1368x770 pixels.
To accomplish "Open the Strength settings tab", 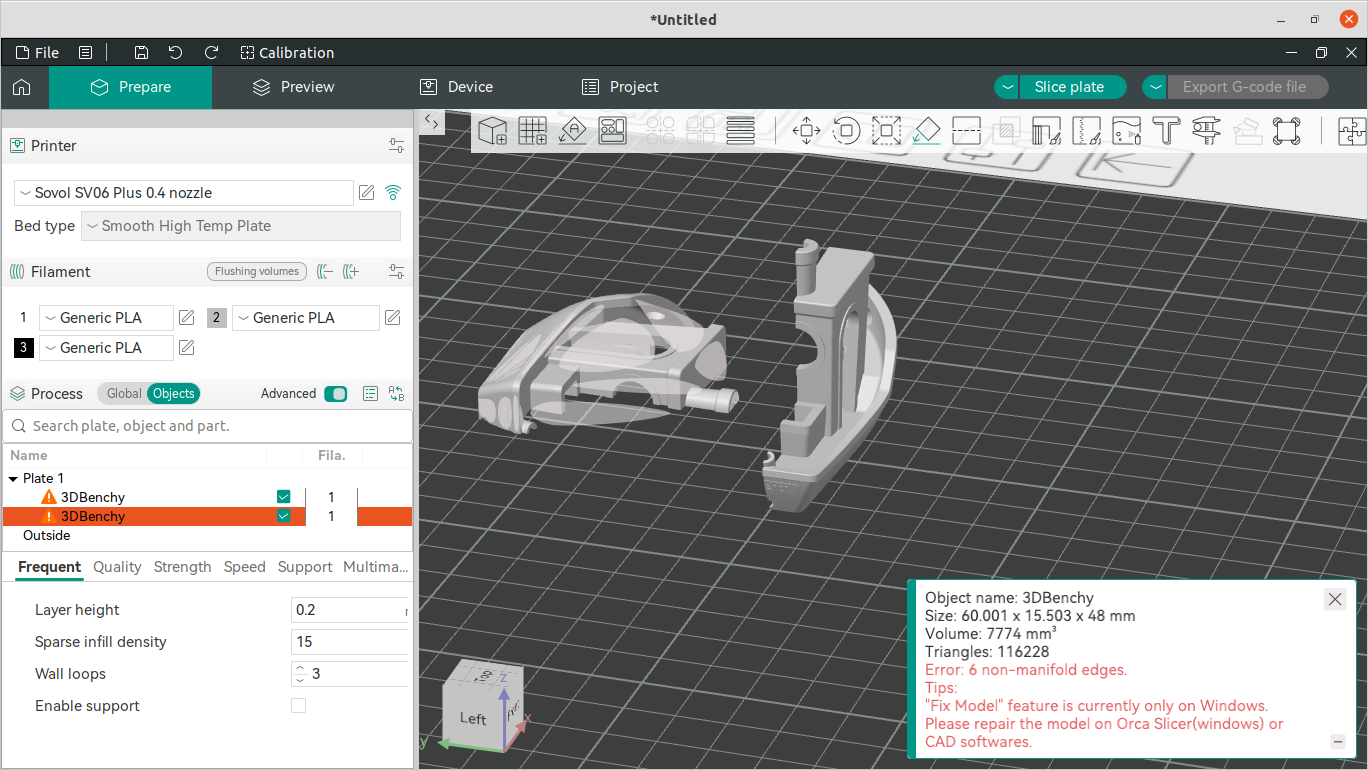I will click(x=182, y=567).
